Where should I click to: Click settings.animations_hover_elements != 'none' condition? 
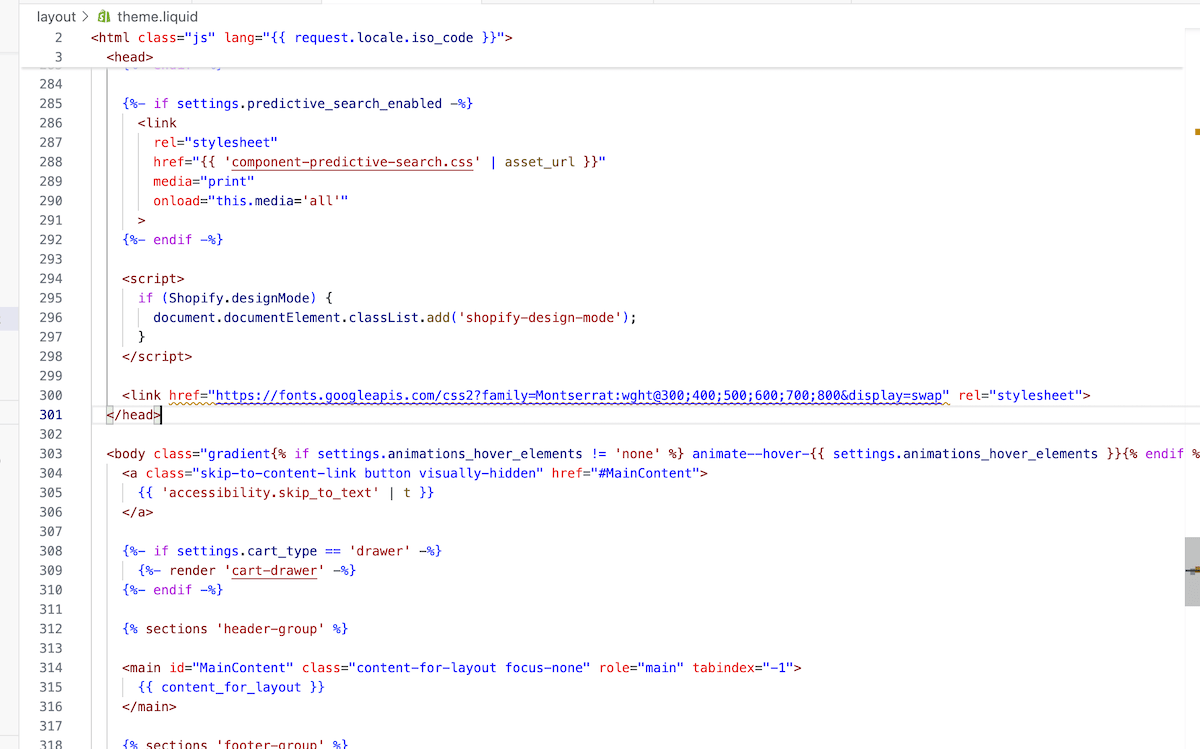(x=489, y=453)
